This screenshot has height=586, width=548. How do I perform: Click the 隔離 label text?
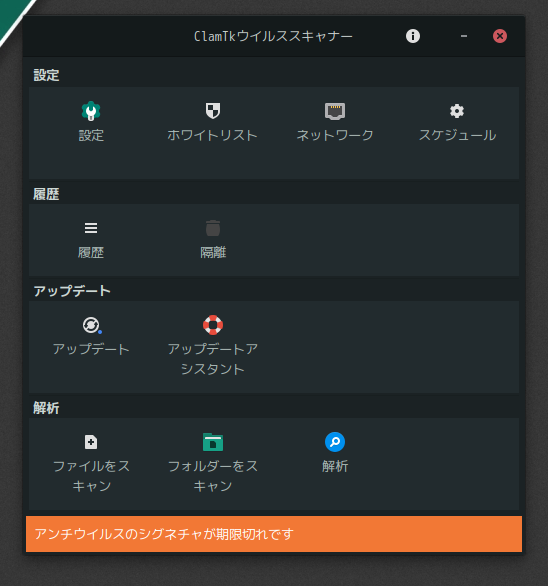coord(213,253)
